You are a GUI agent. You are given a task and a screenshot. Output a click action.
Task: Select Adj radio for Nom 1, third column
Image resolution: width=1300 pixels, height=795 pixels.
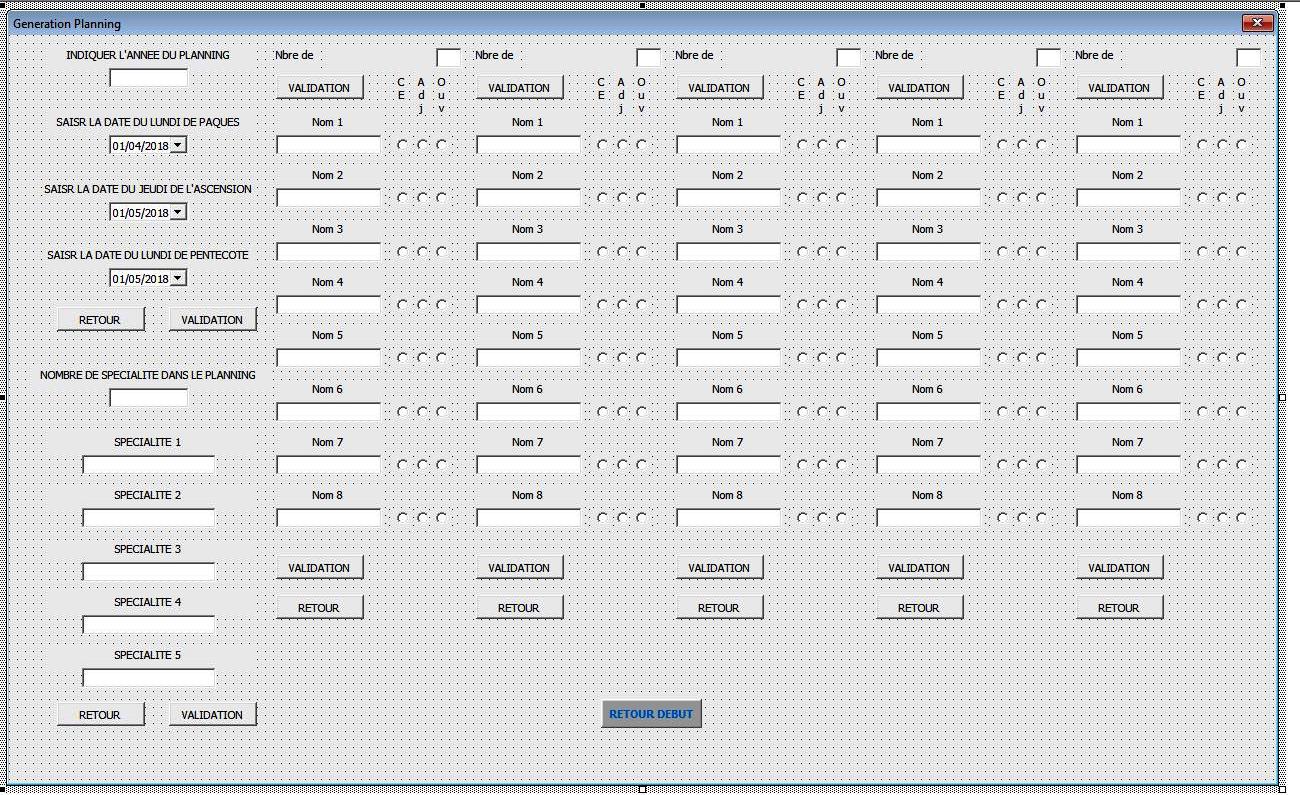822,145
